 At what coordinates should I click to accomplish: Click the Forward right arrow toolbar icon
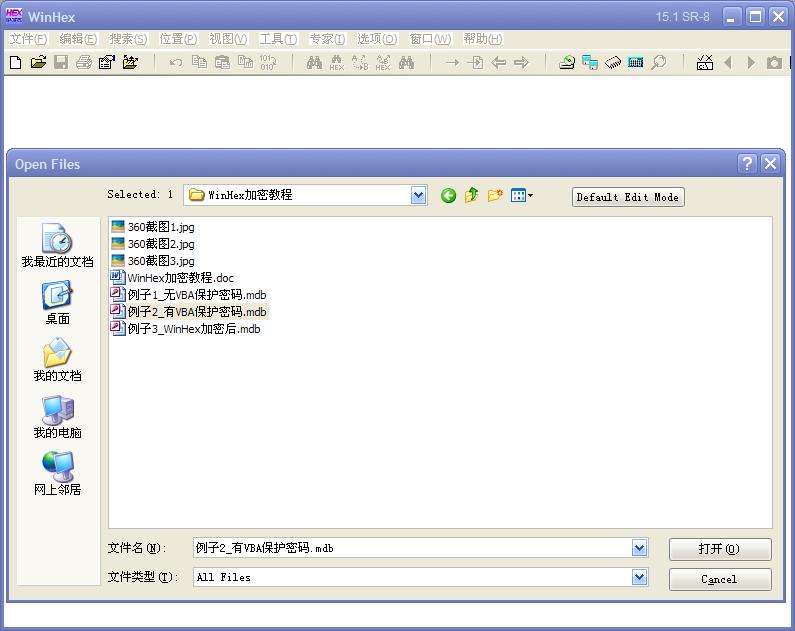pyautogui.click(x=521, y=62)
